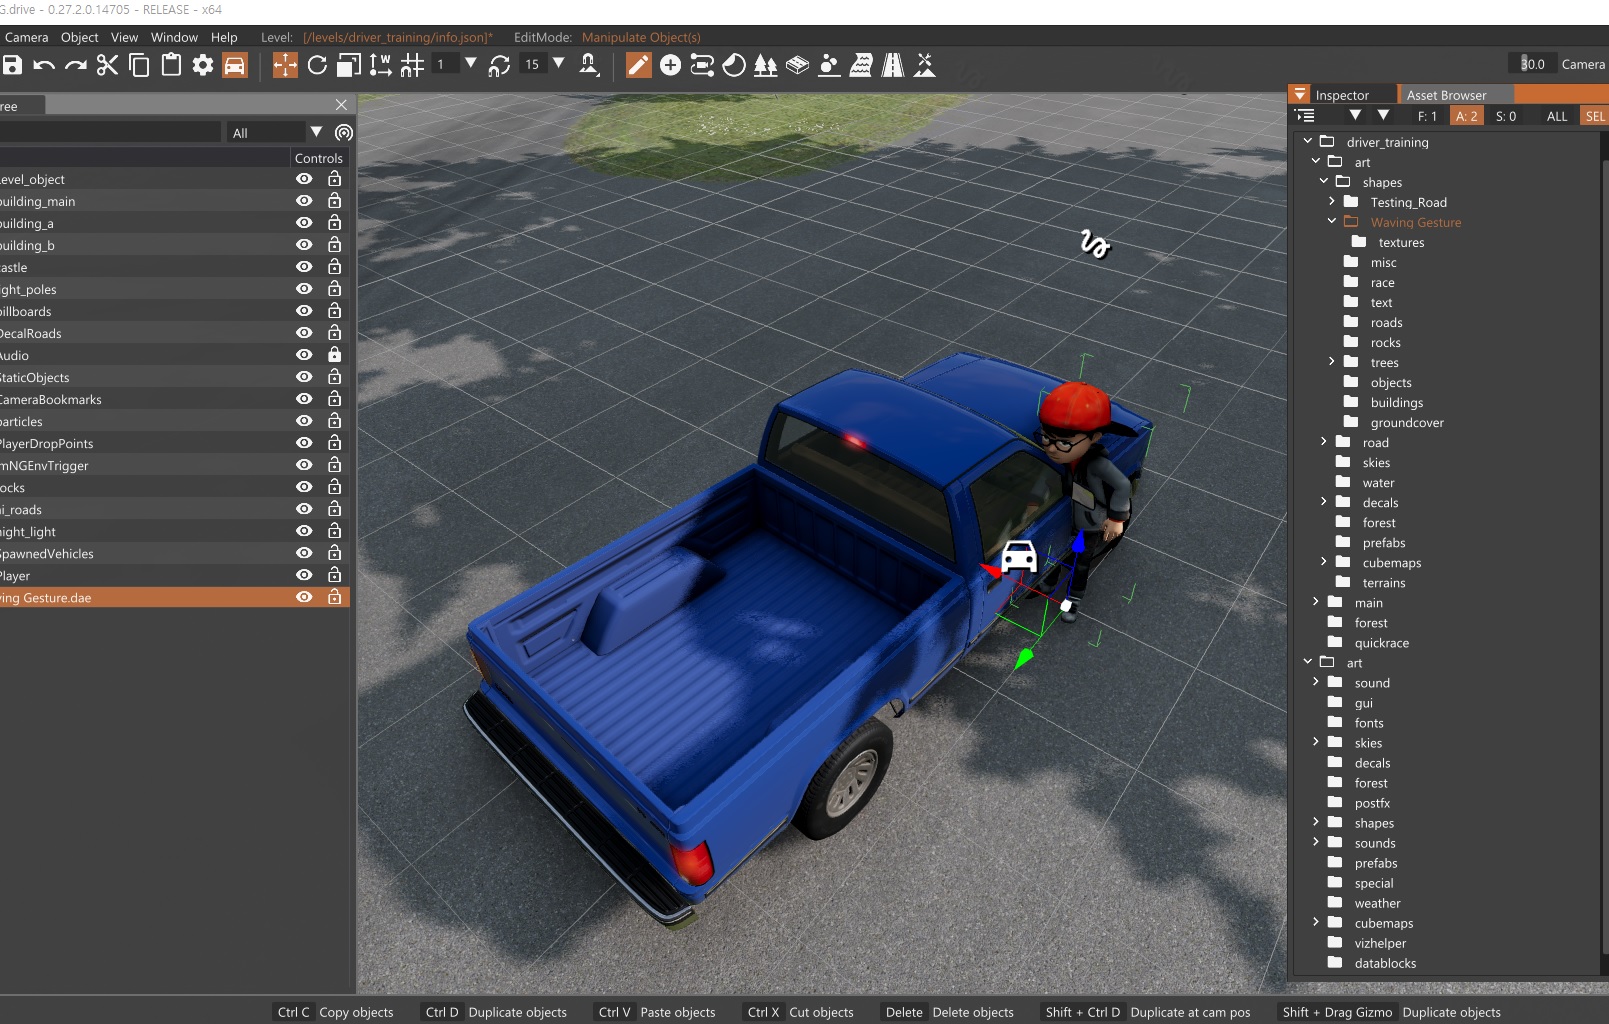Hide the building_main object
Image resolution: width=1609 pixels, height=1024 pixels.
(304, 201)
